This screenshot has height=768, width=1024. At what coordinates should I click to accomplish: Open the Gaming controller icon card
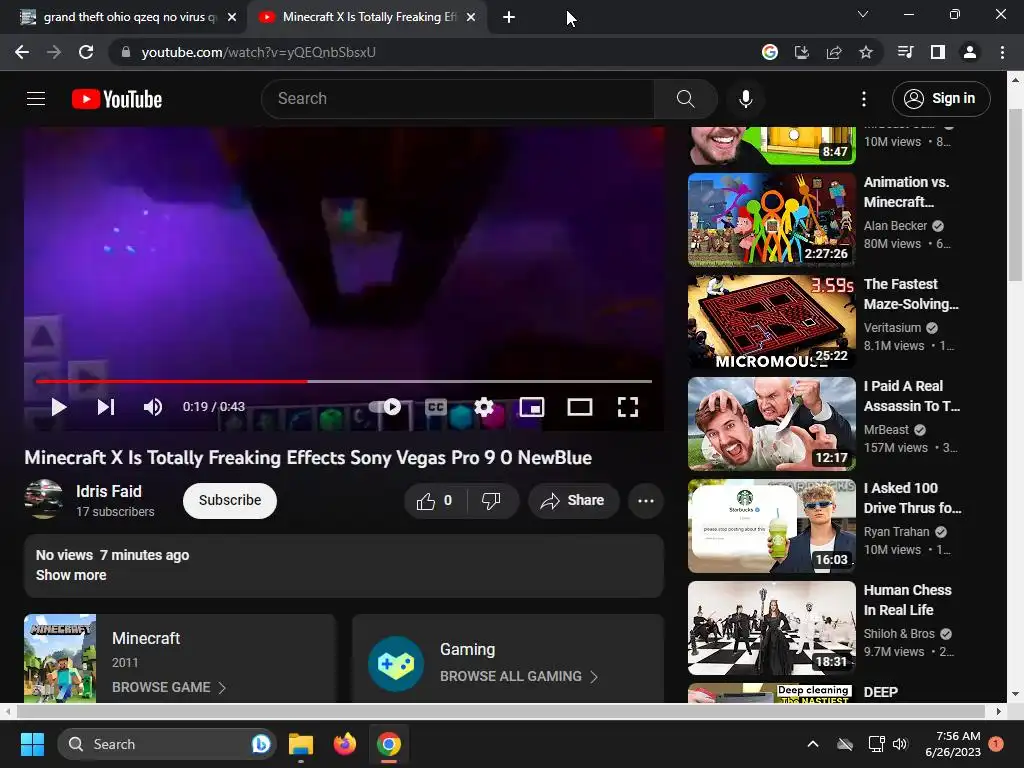click(396, 664)
